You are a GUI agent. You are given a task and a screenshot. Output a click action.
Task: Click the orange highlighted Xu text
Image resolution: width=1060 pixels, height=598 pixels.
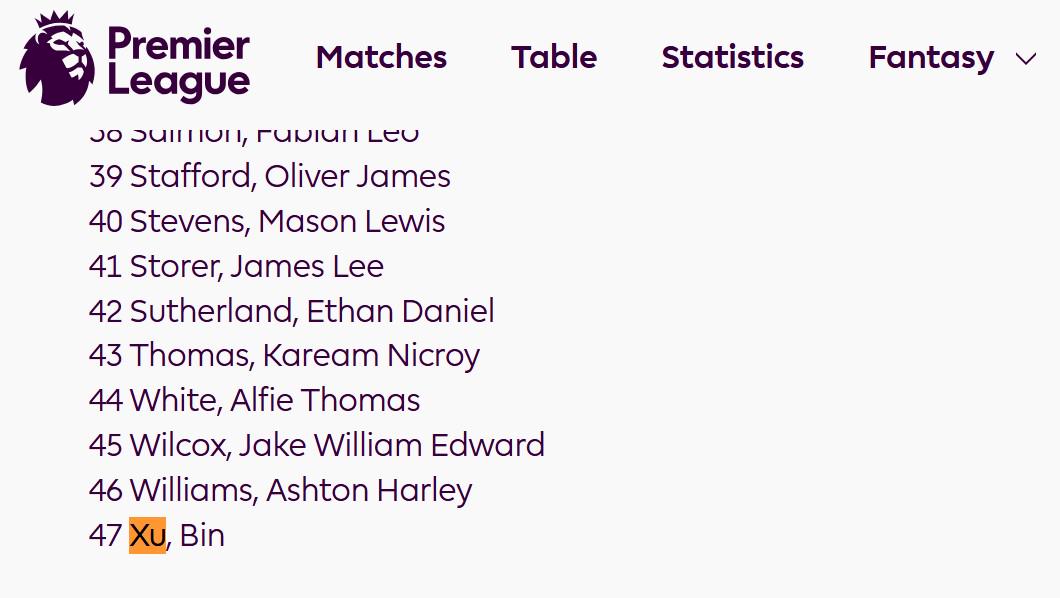pos(147,535)
